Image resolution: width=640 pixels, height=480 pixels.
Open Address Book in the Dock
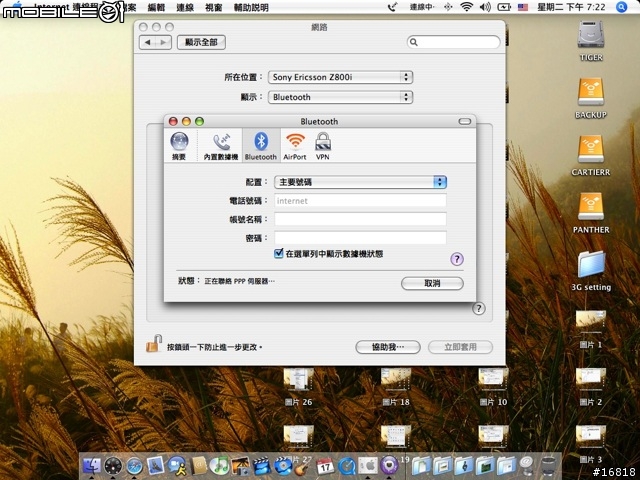coord(199,466)
